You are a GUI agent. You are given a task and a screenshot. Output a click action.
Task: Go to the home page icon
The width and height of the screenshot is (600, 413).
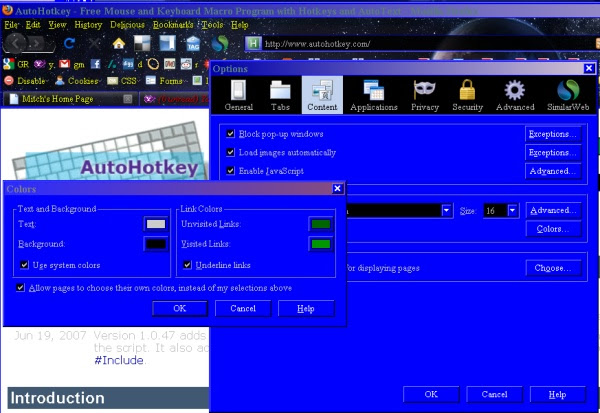coord(119,43)
